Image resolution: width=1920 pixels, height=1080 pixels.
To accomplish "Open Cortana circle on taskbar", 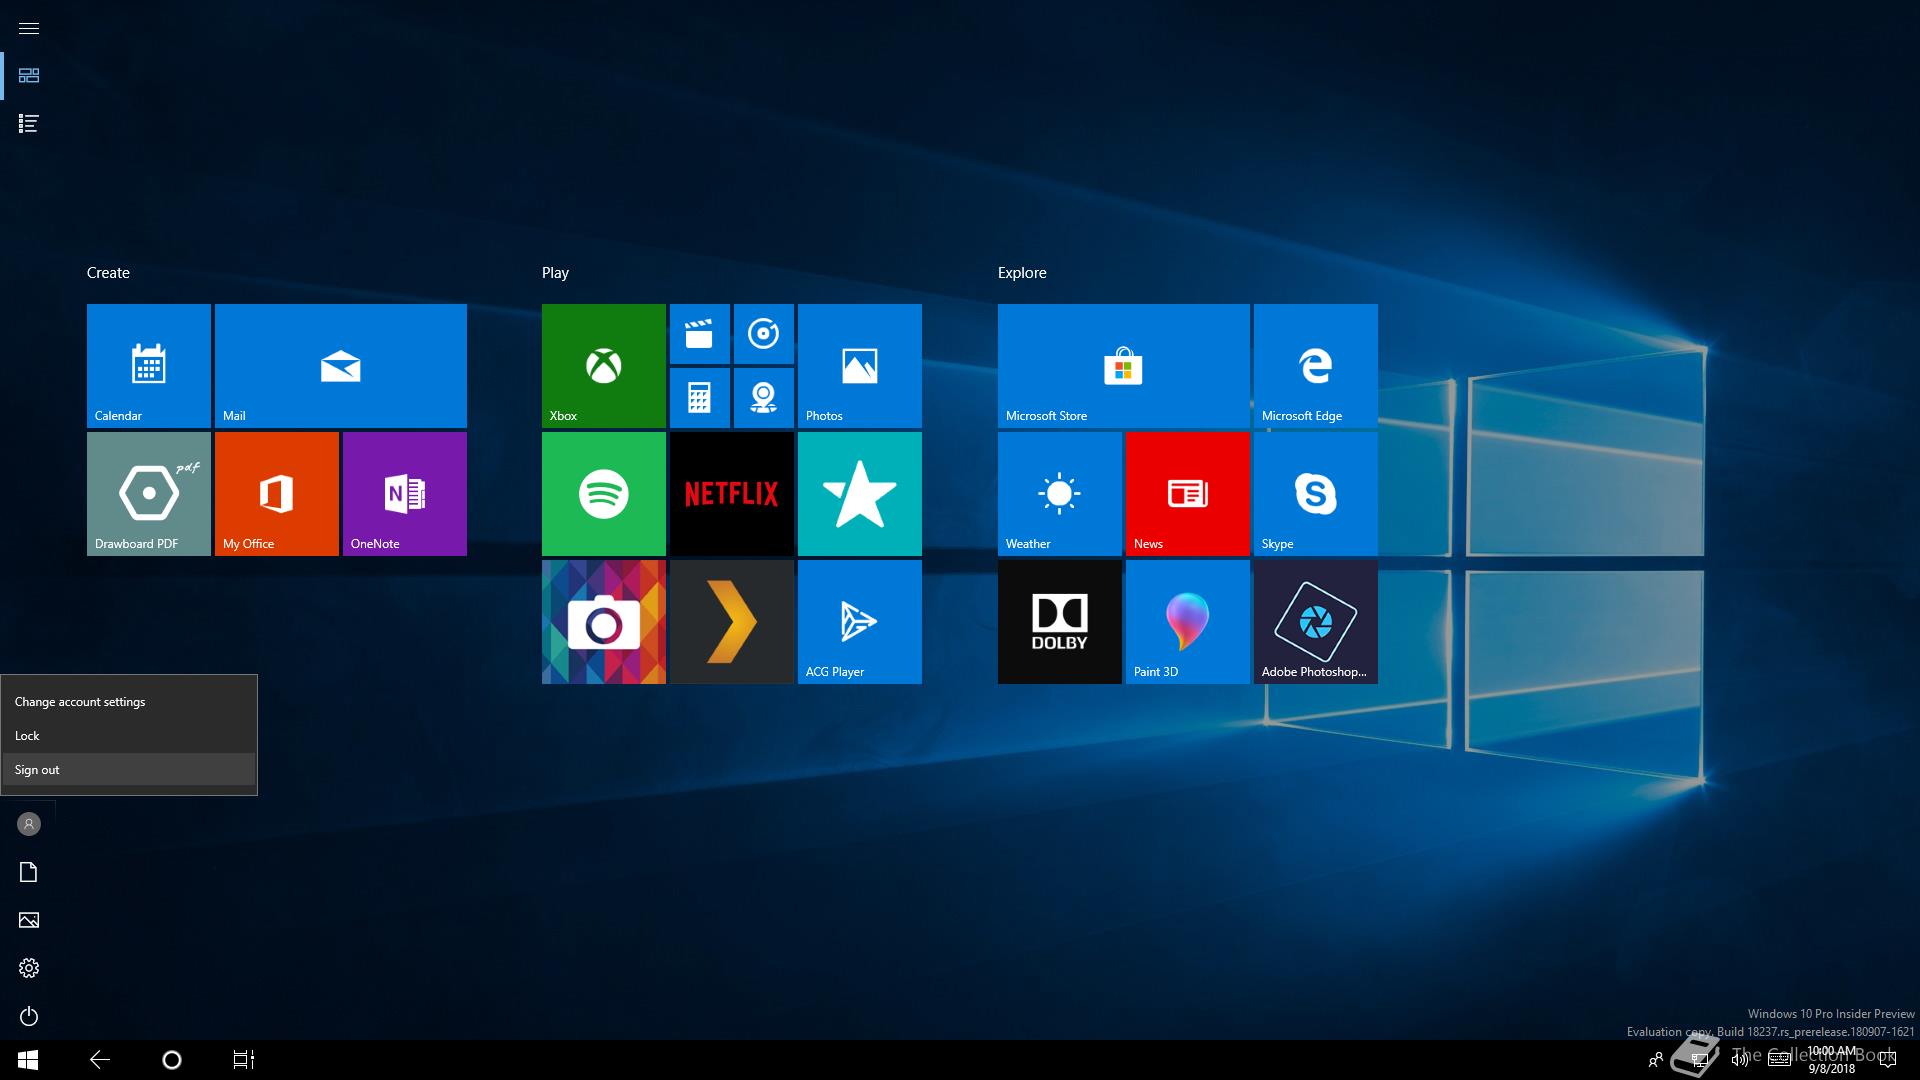I will [x=172, y=1060].
